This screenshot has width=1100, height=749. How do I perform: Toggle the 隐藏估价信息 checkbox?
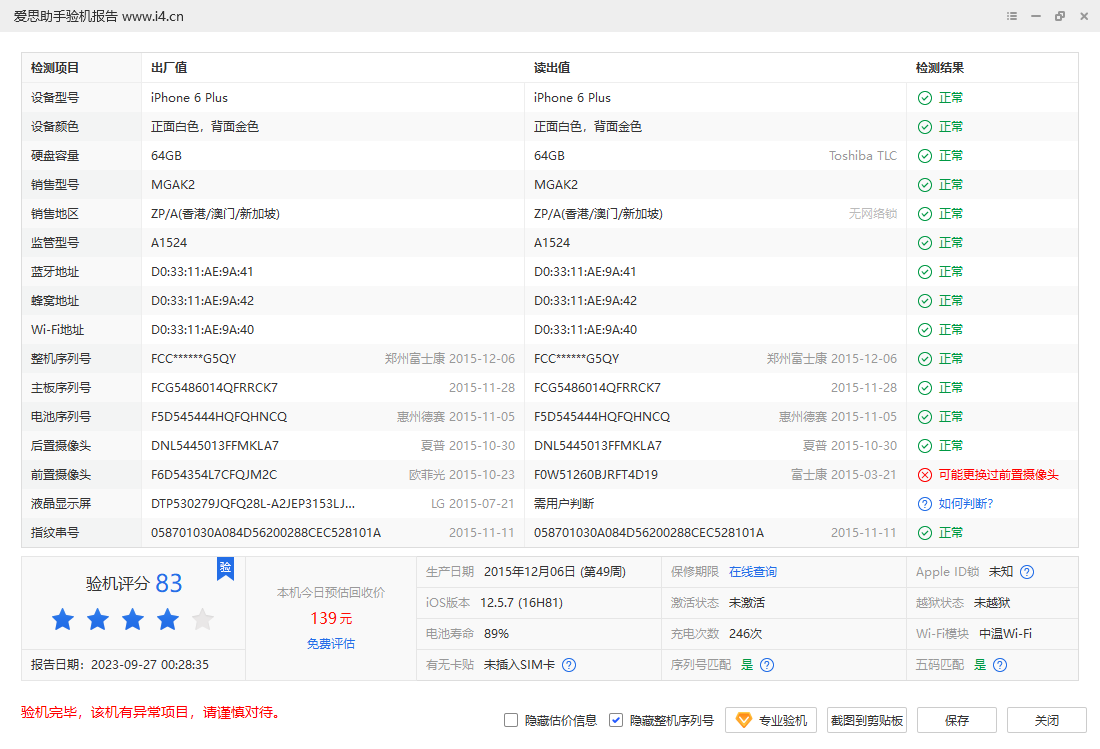click(511, 720)
